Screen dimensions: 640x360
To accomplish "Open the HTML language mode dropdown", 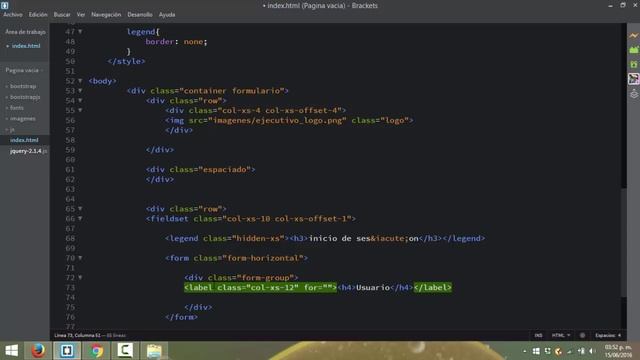I will click(x=561, y=336).
